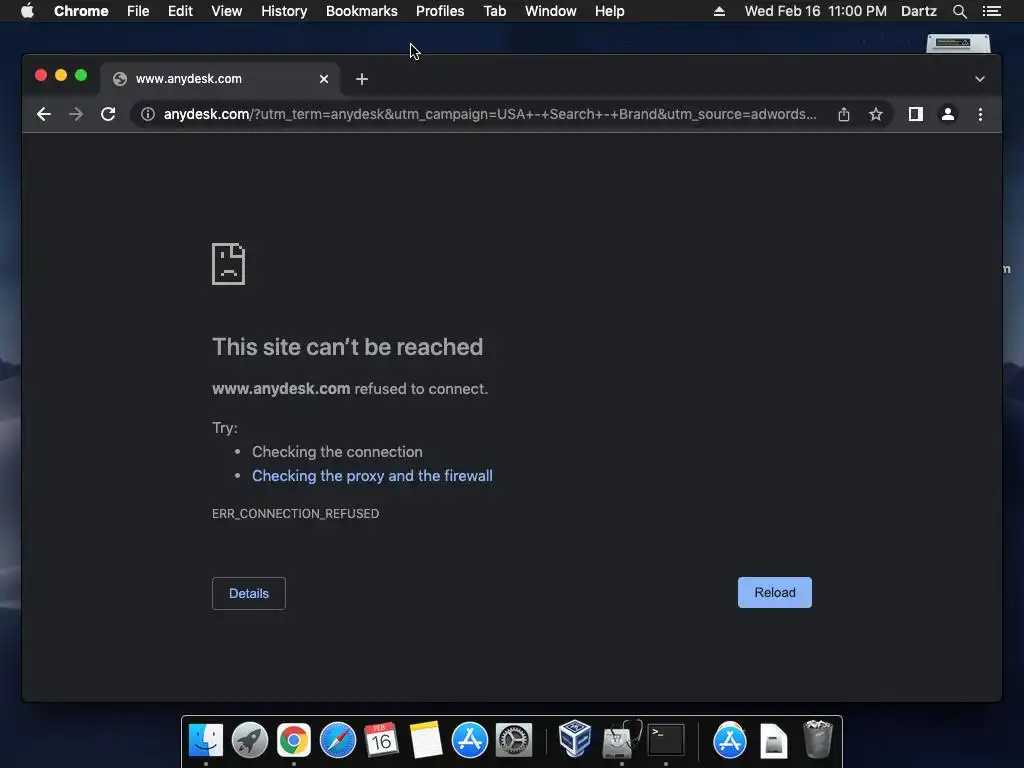Click the drive icon on the desktop
This screenshot has width=1024, height=768.
coord(958,44)
